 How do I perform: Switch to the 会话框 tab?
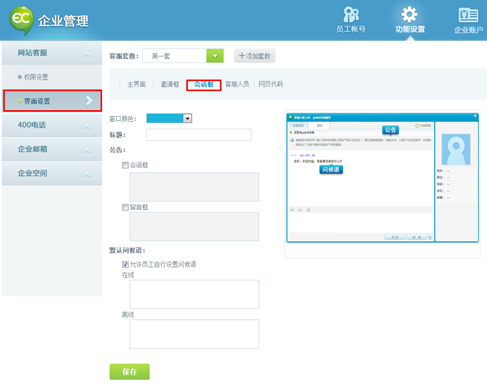point(204,85)
